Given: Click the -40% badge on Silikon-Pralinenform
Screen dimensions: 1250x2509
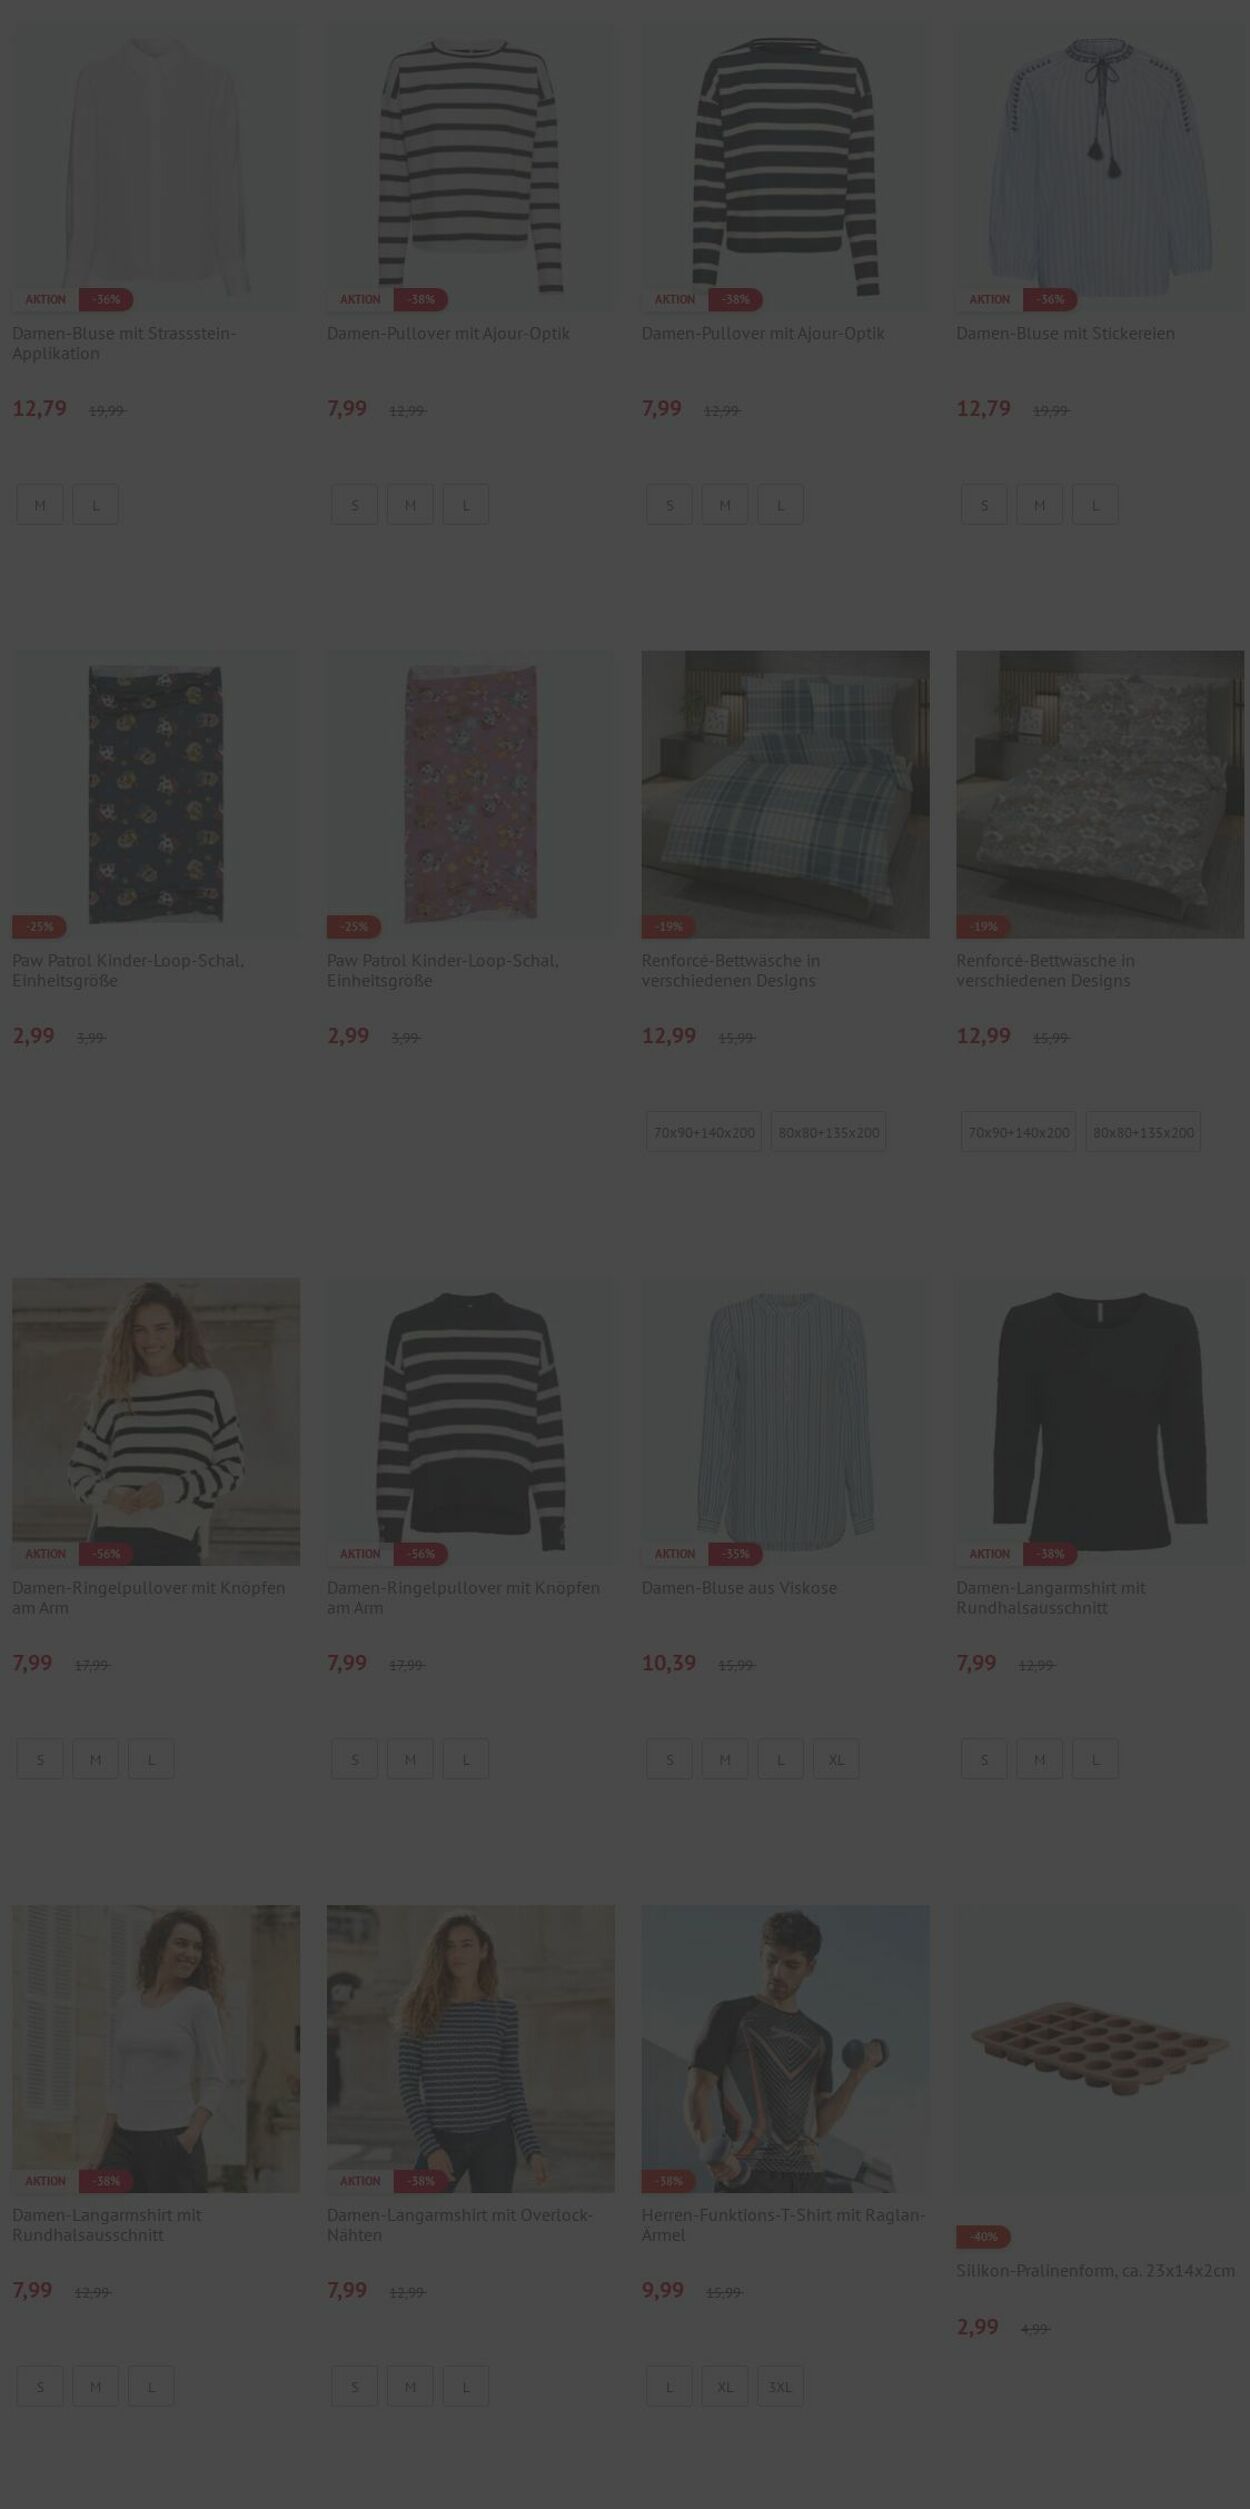Looking at the screenshot, I should click(x=984, y=2236).
